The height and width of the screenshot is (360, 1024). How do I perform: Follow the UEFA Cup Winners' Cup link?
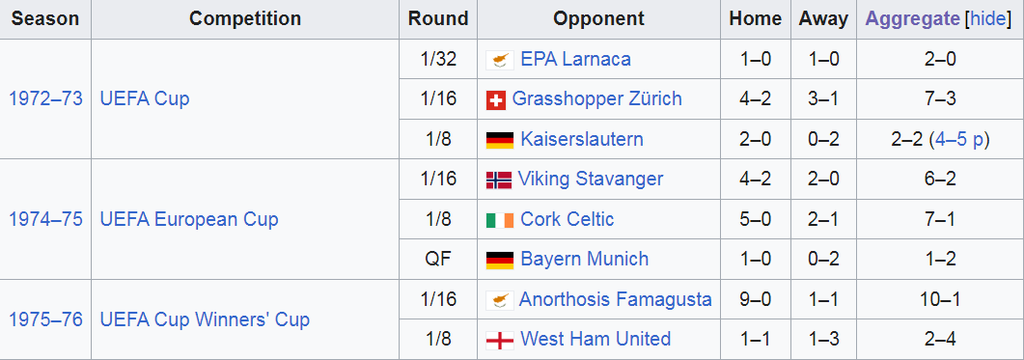[204, 319]
